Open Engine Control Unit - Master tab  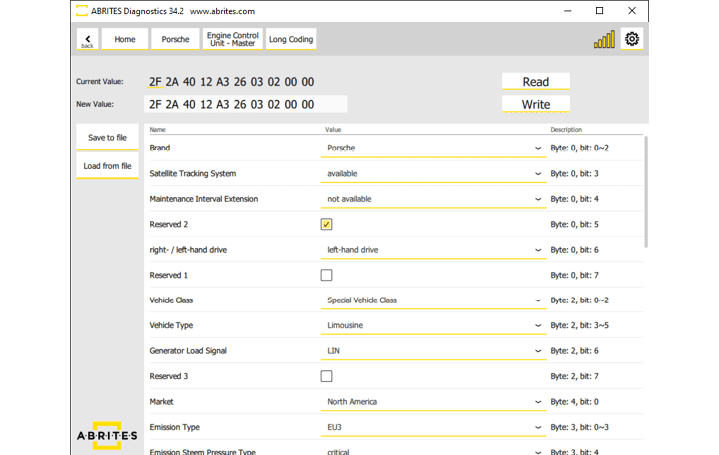point(230,40)
